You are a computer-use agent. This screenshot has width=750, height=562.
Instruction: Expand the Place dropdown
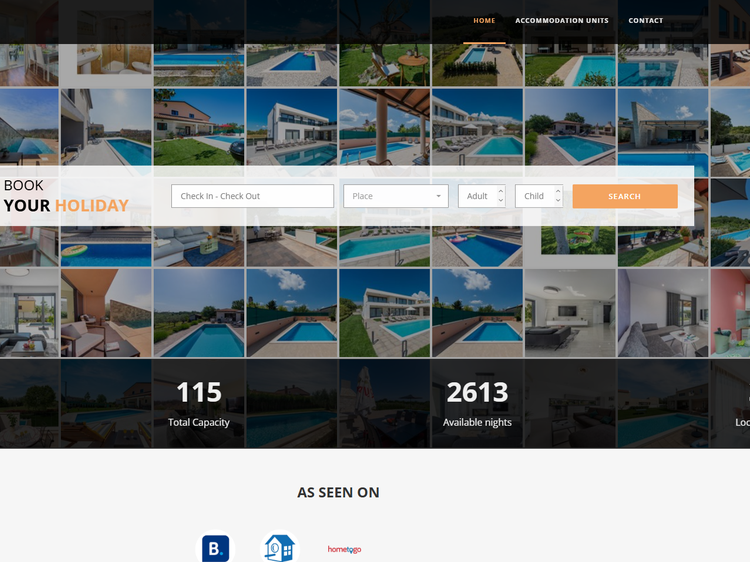point(395,196)
